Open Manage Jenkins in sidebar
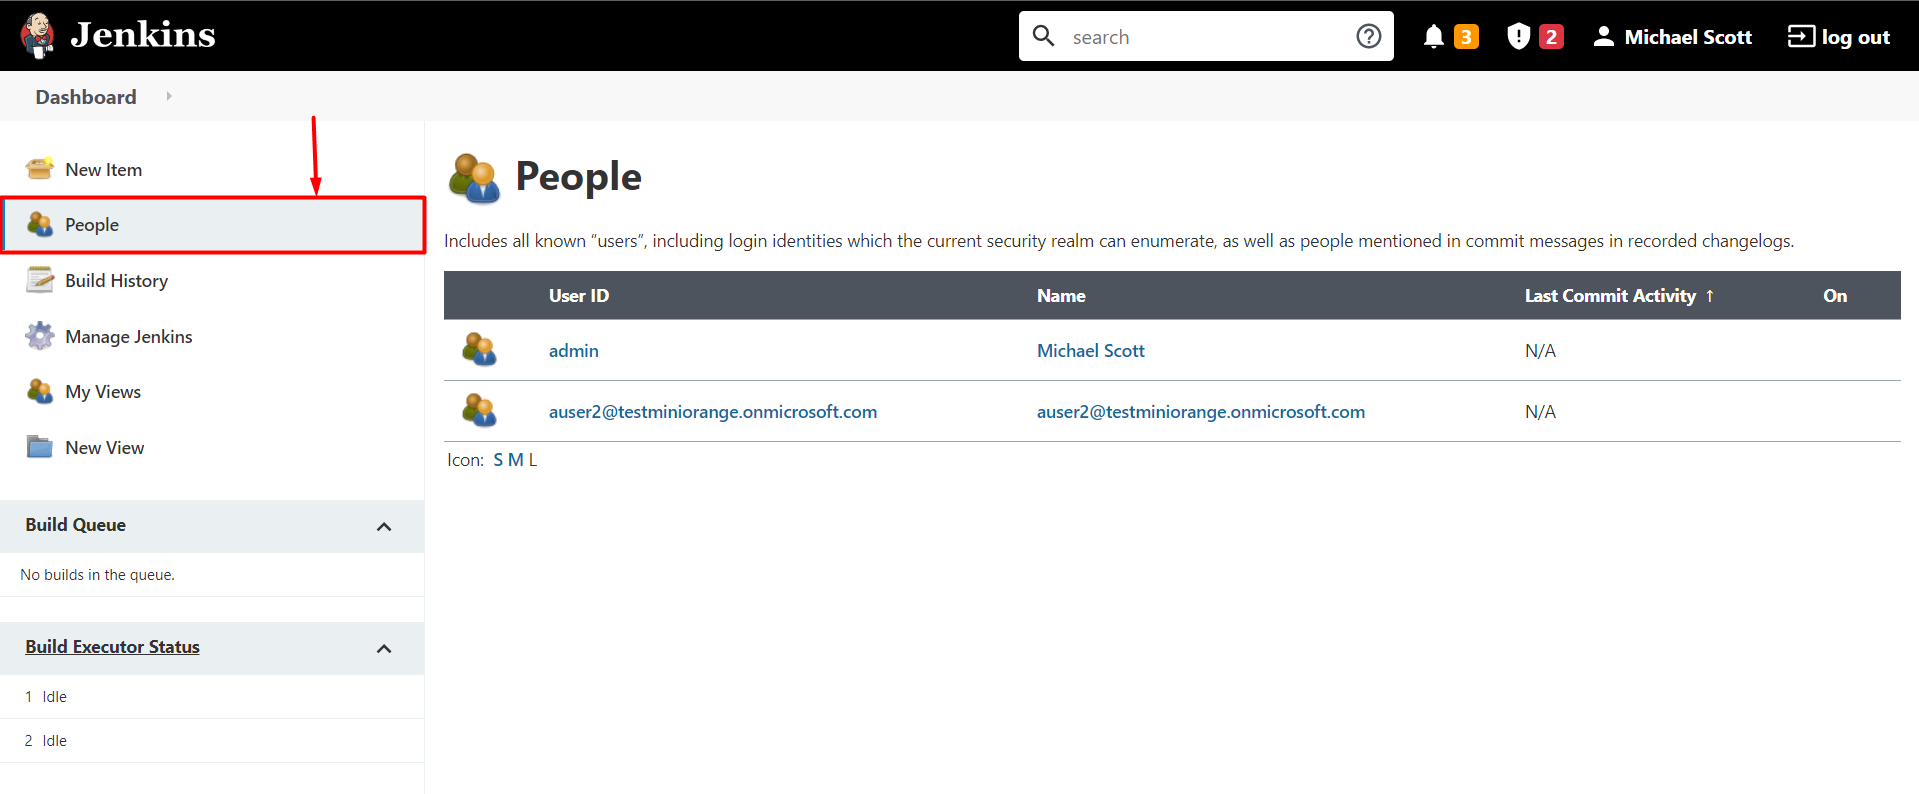This screenshot has height=794, width=1919. click(129, 337)
